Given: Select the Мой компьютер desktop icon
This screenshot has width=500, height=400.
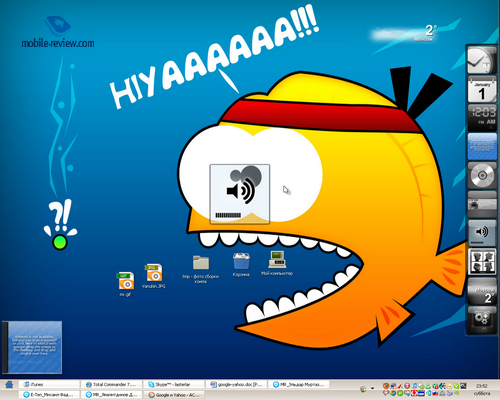Looking at the screenshot, I should click(x=277, y=263).
